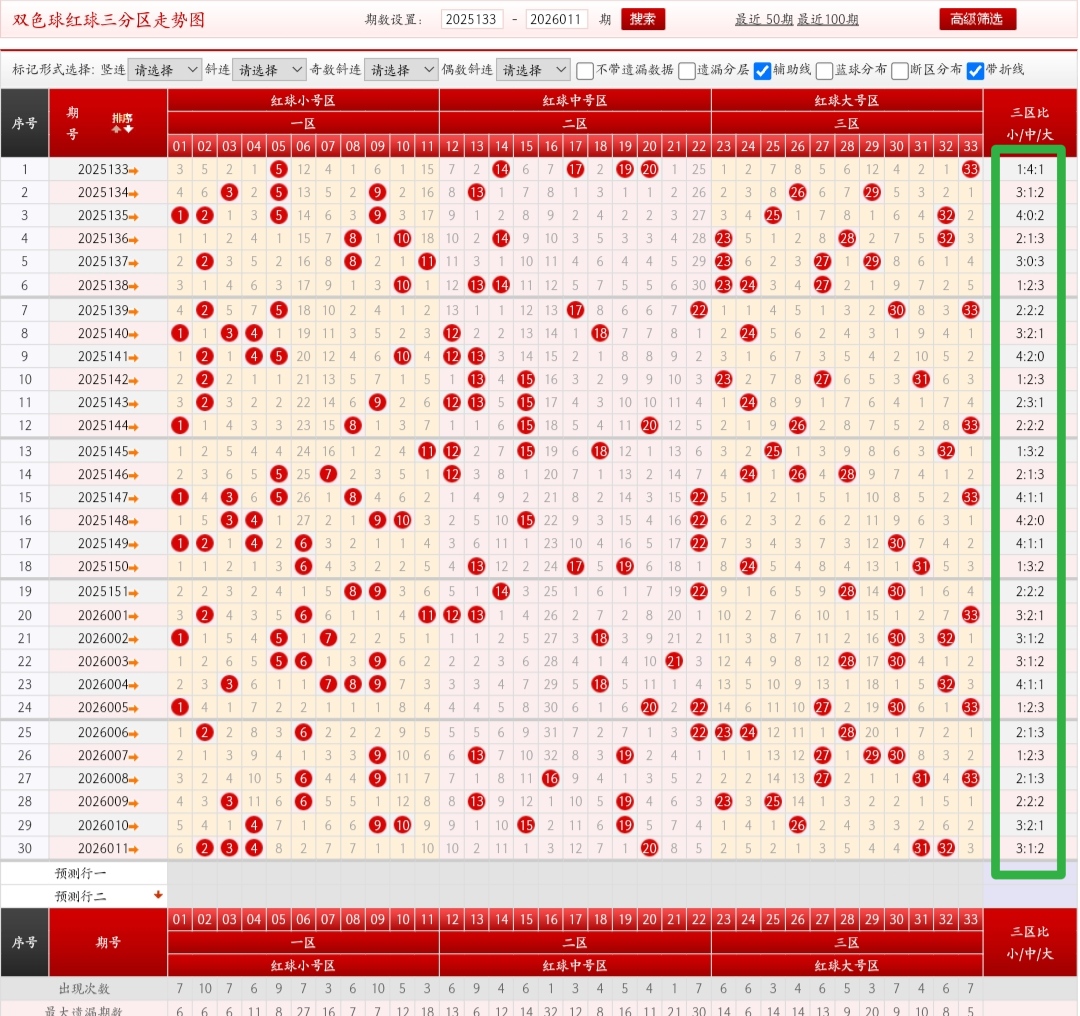Viewport: 1080px width, 1016px height.
Task: Click down arrow next to 预测行二
Action: tap(158, 895)
